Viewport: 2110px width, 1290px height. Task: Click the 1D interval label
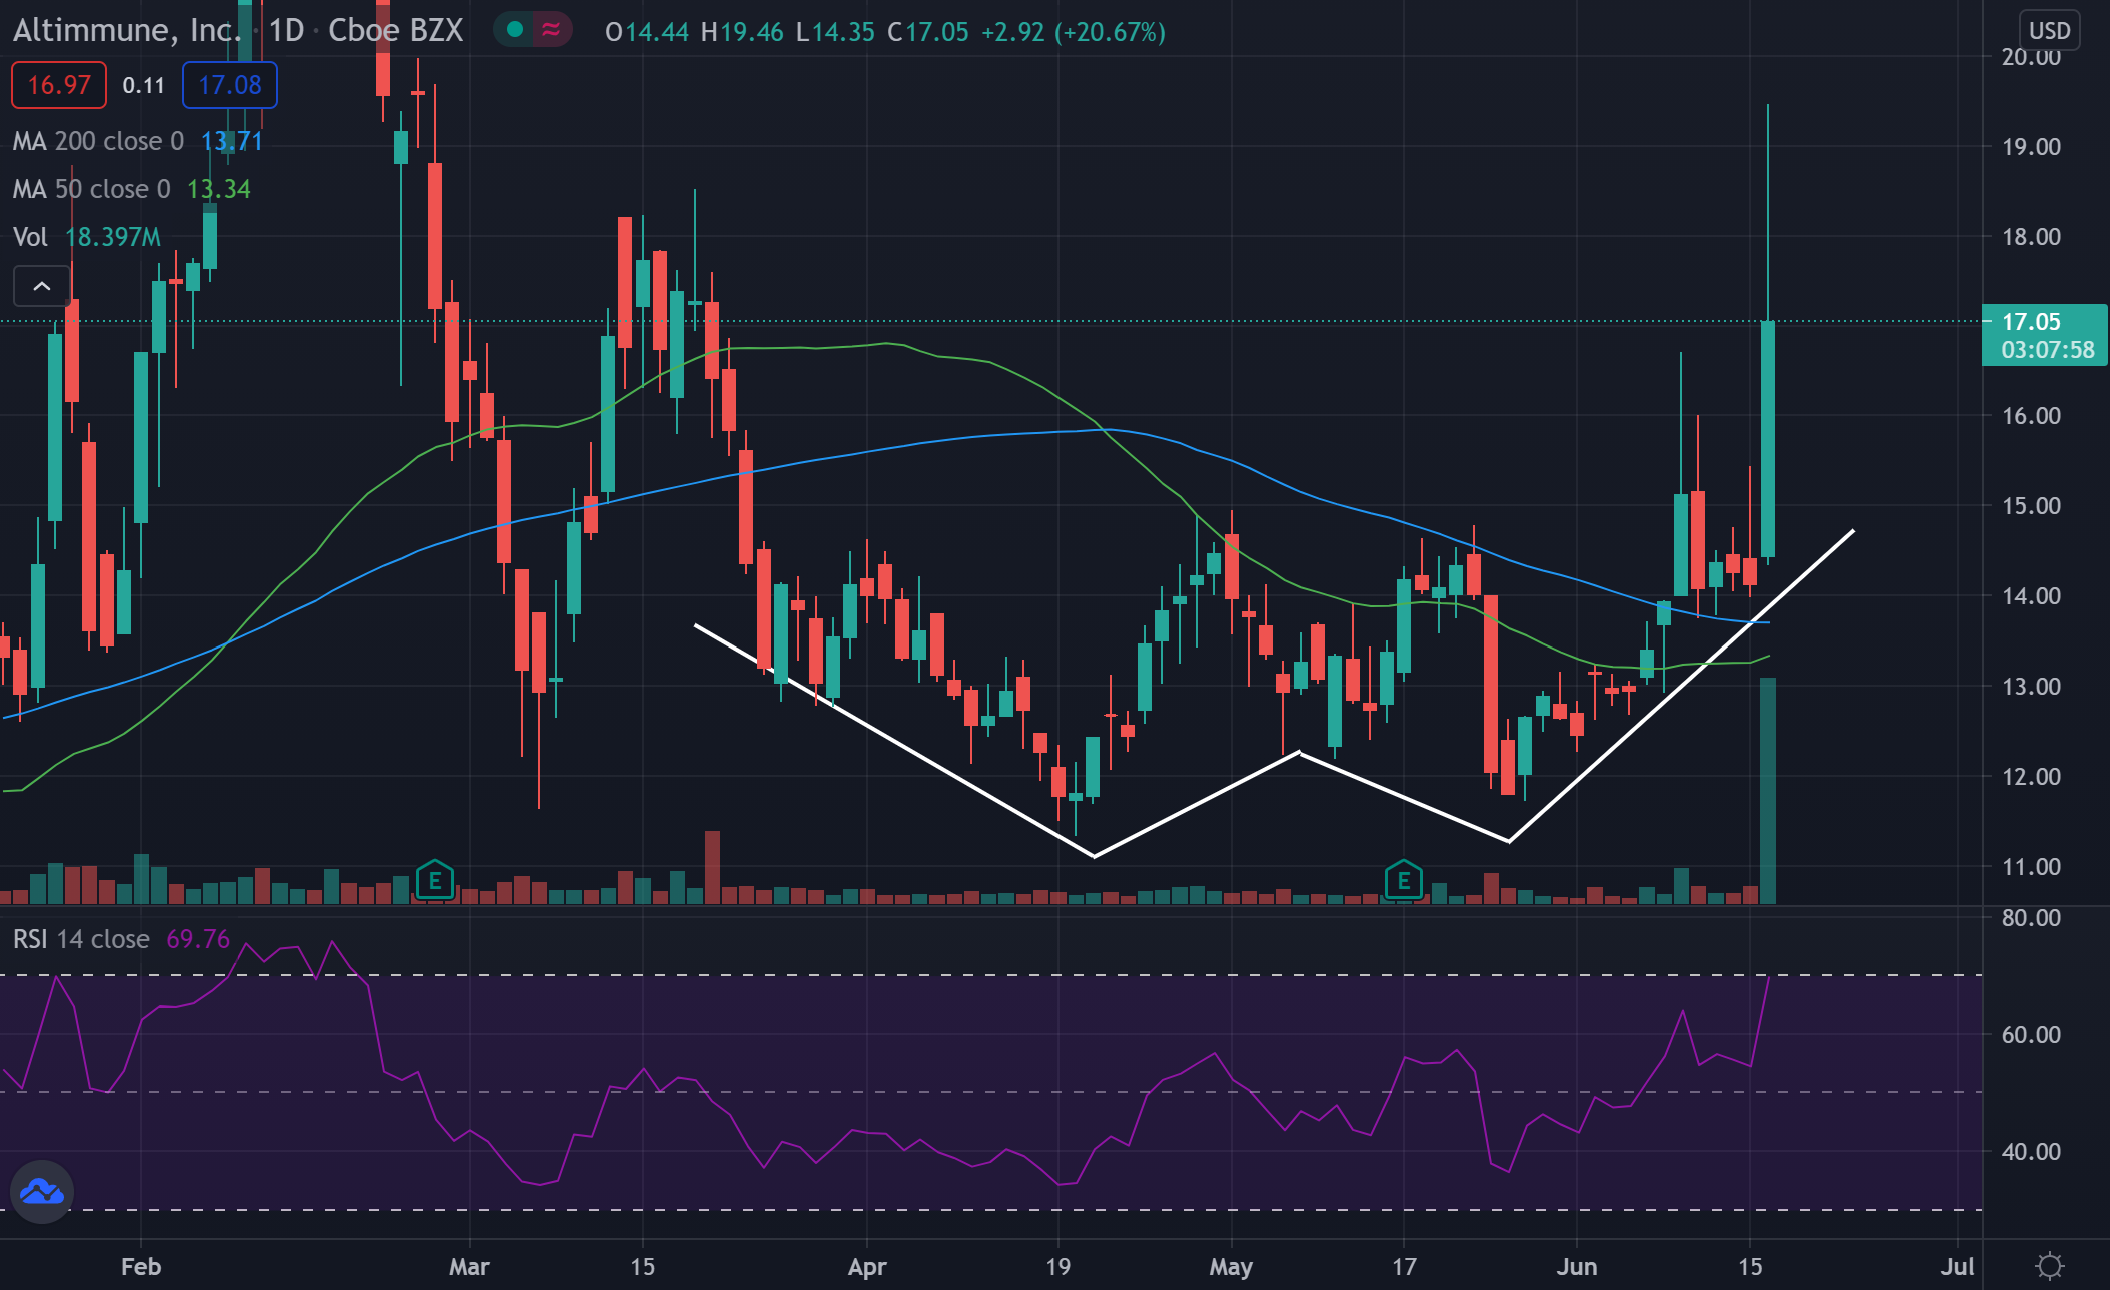pos(286,31)
